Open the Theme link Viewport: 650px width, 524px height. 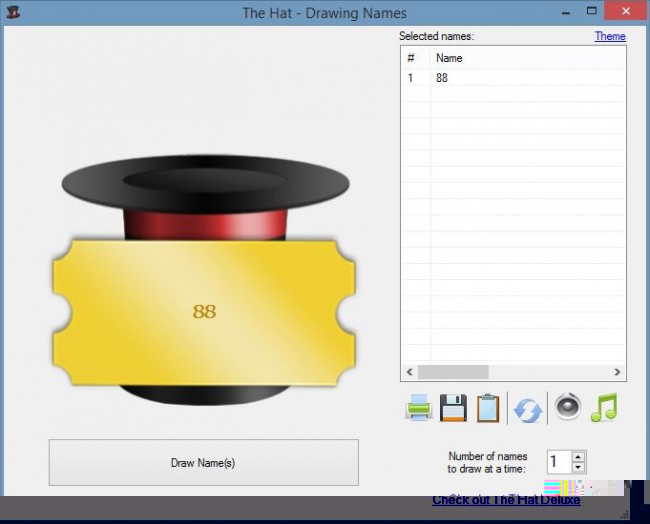point(609,36)
